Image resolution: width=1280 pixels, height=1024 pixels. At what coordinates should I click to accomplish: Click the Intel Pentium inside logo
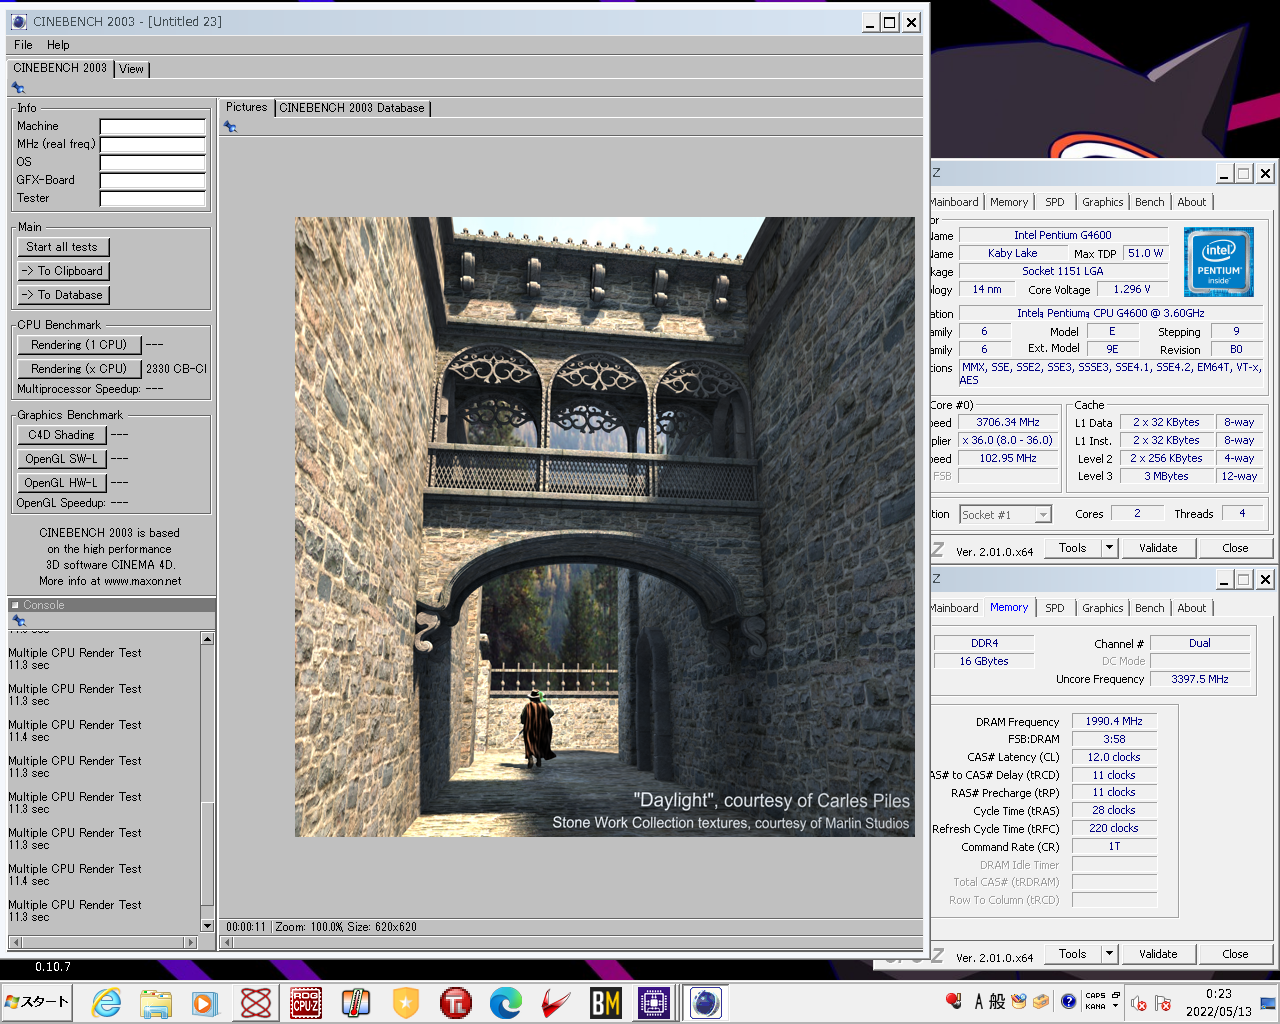(x=1218, y=262)
